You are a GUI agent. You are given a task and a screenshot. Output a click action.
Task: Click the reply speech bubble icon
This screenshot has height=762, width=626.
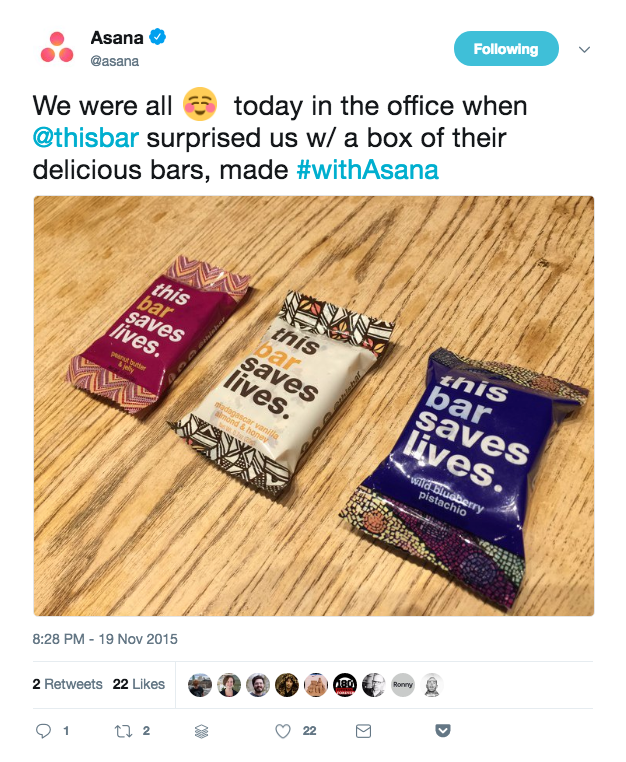[x=44, y=731]
